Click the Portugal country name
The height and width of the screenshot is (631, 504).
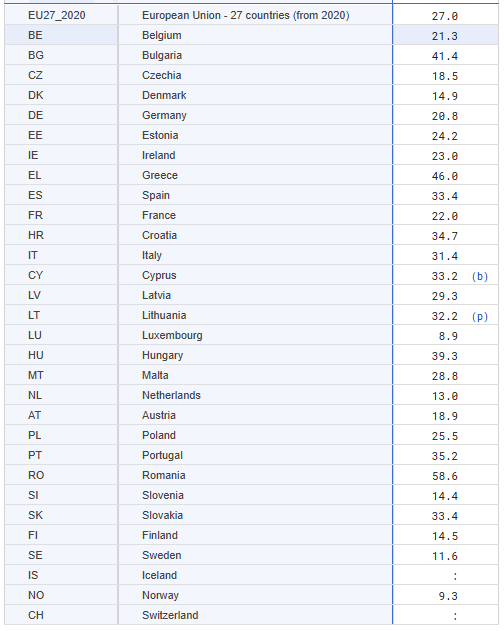click(x=162, y=455)
